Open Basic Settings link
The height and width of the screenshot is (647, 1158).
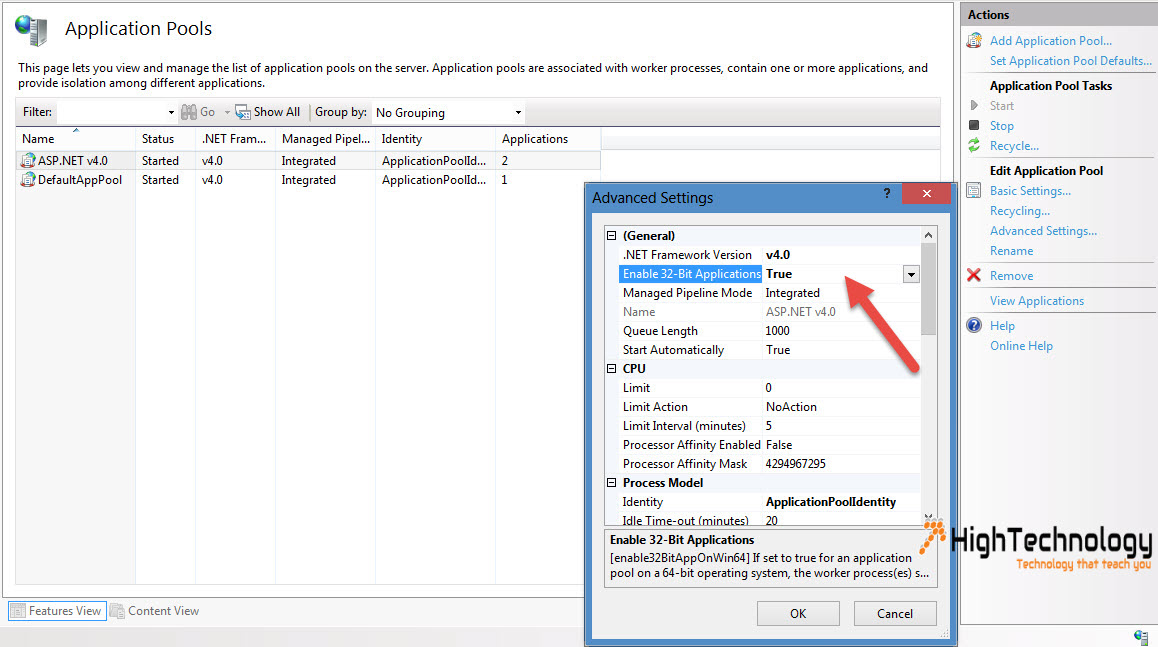coord(1030,191)
